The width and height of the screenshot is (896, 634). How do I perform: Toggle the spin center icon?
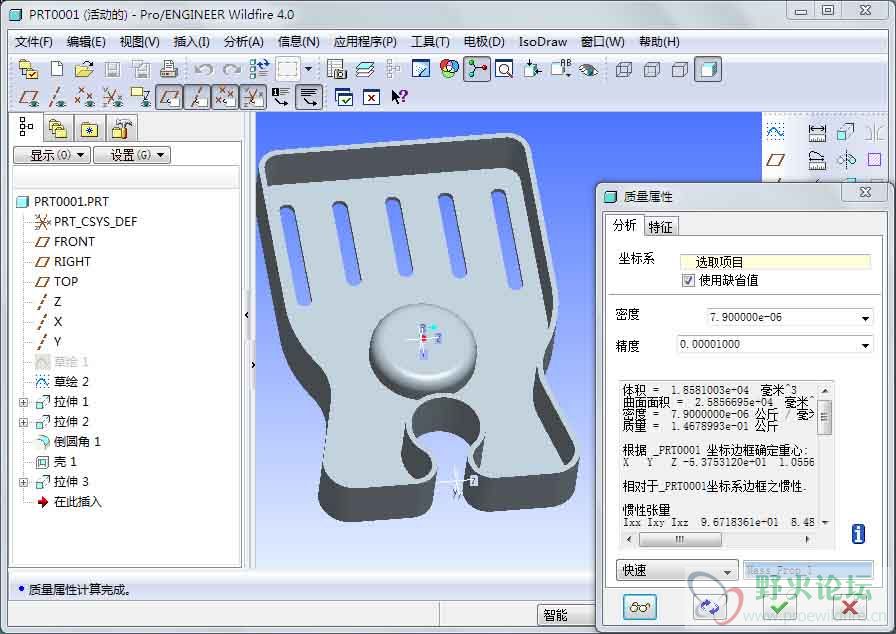click(477, 70)
